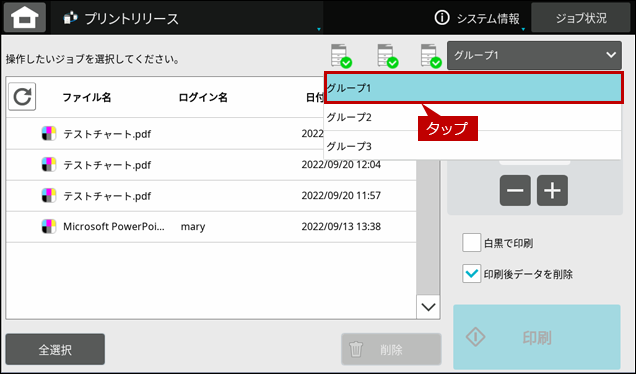Screen dimensions: 636x374
Task: Select the Microsoft PowerPoi... job by mary
Action: pyautogui.click(x=211, y=227)
